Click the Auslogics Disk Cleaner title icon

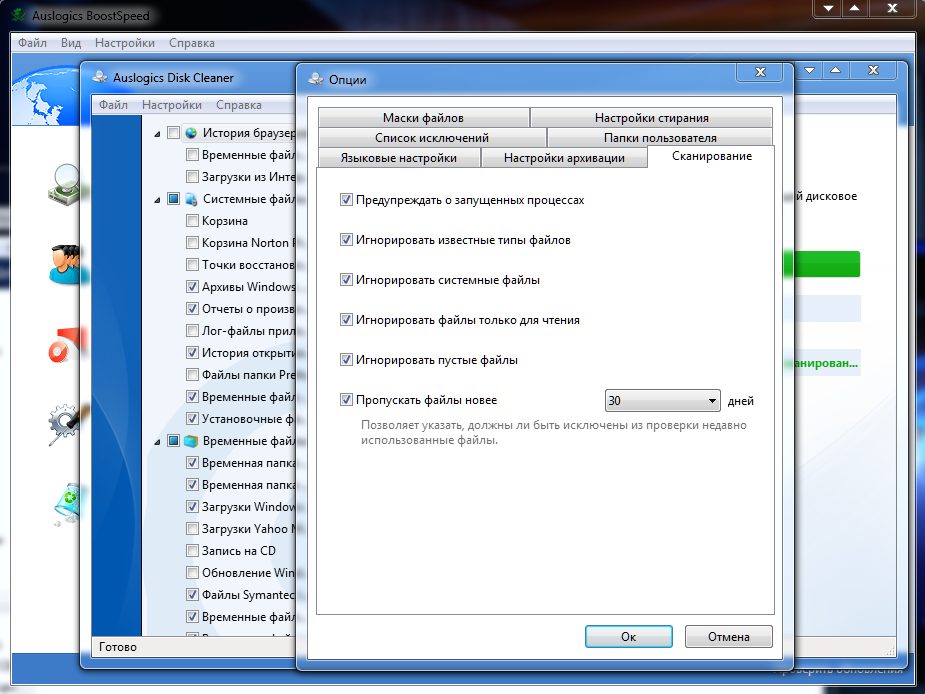pyautogui.click(x=100, y=77)
